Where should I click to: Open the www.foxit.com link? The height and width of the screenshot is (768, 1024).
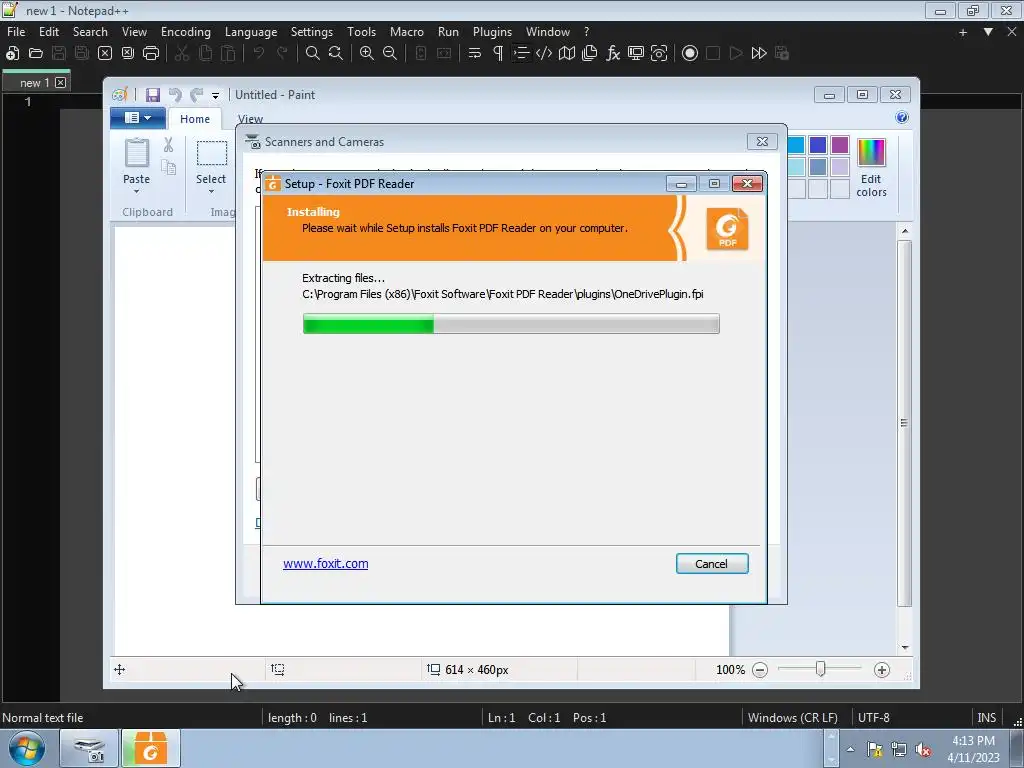tap(325, 564)
